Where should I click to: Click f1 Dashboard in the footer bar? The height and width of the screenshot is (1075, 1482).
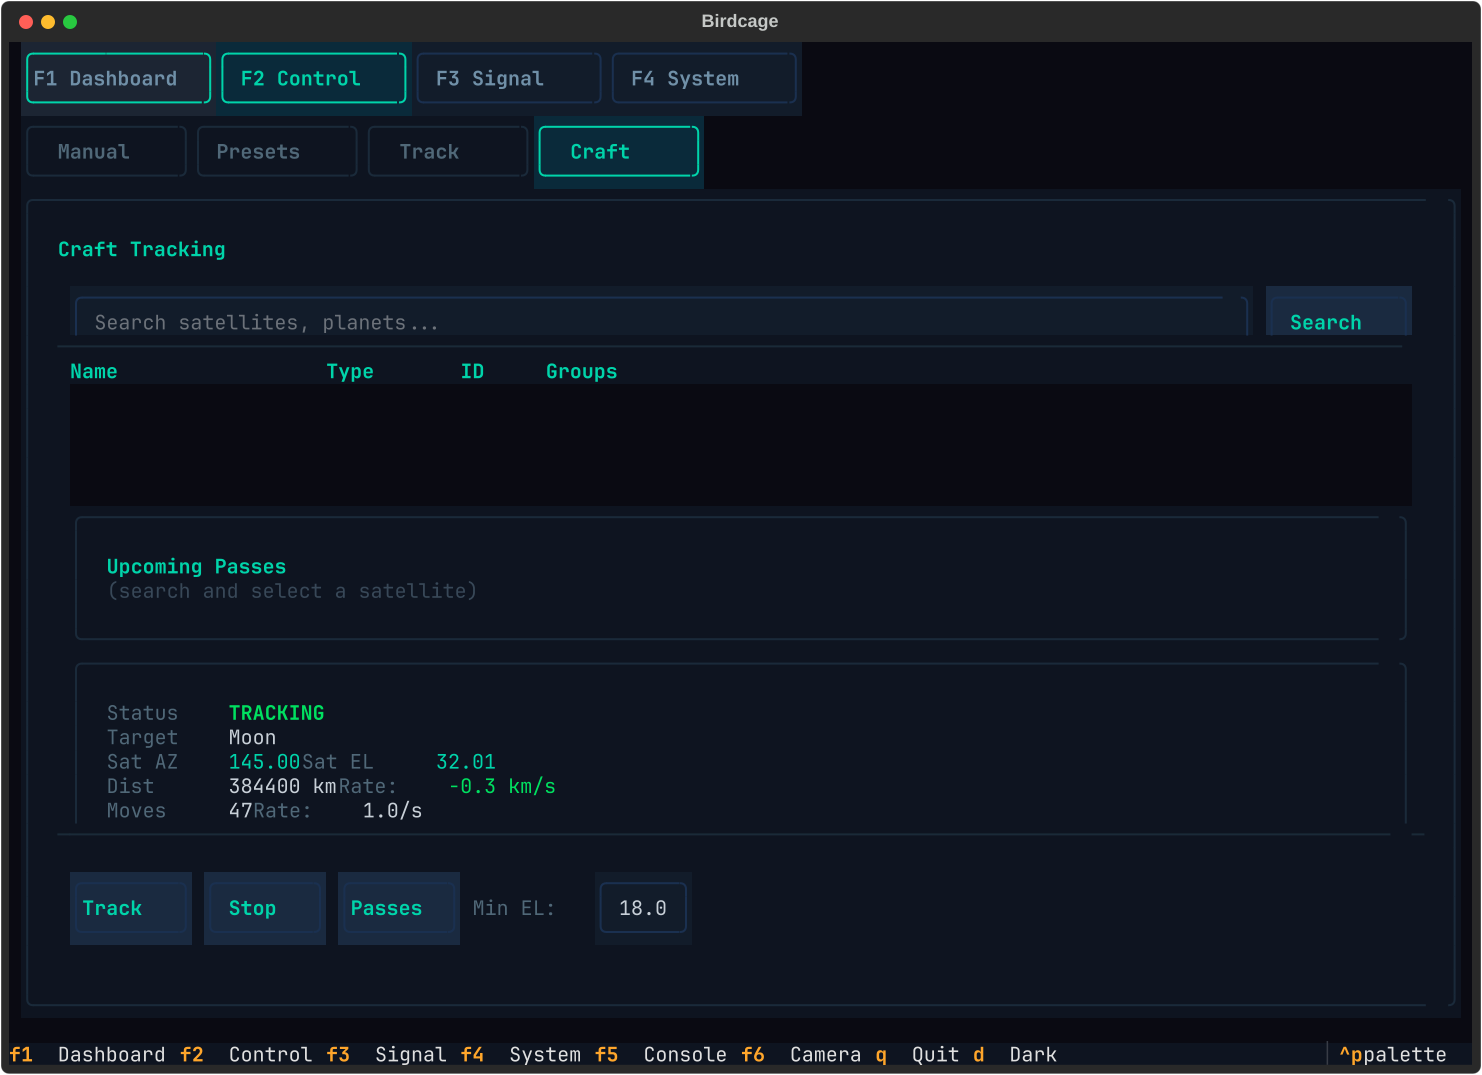[x=88, y=1054]
